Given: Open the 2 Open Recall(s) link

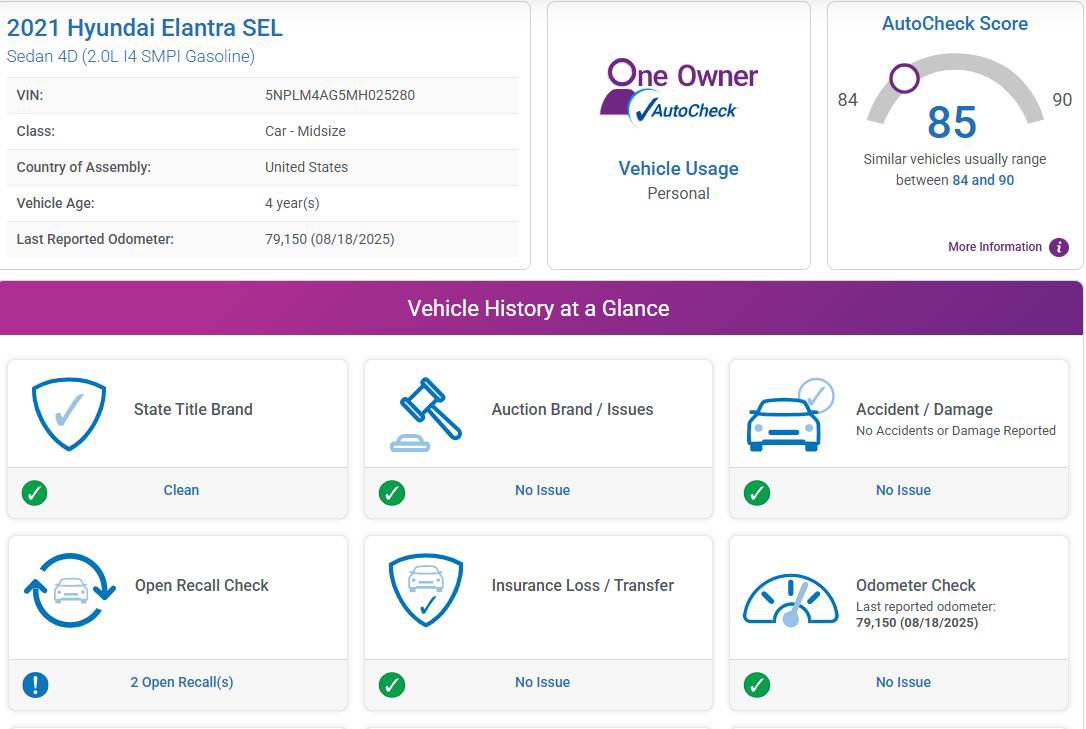Looking at the screenshot, I should (x=182, y=682).
